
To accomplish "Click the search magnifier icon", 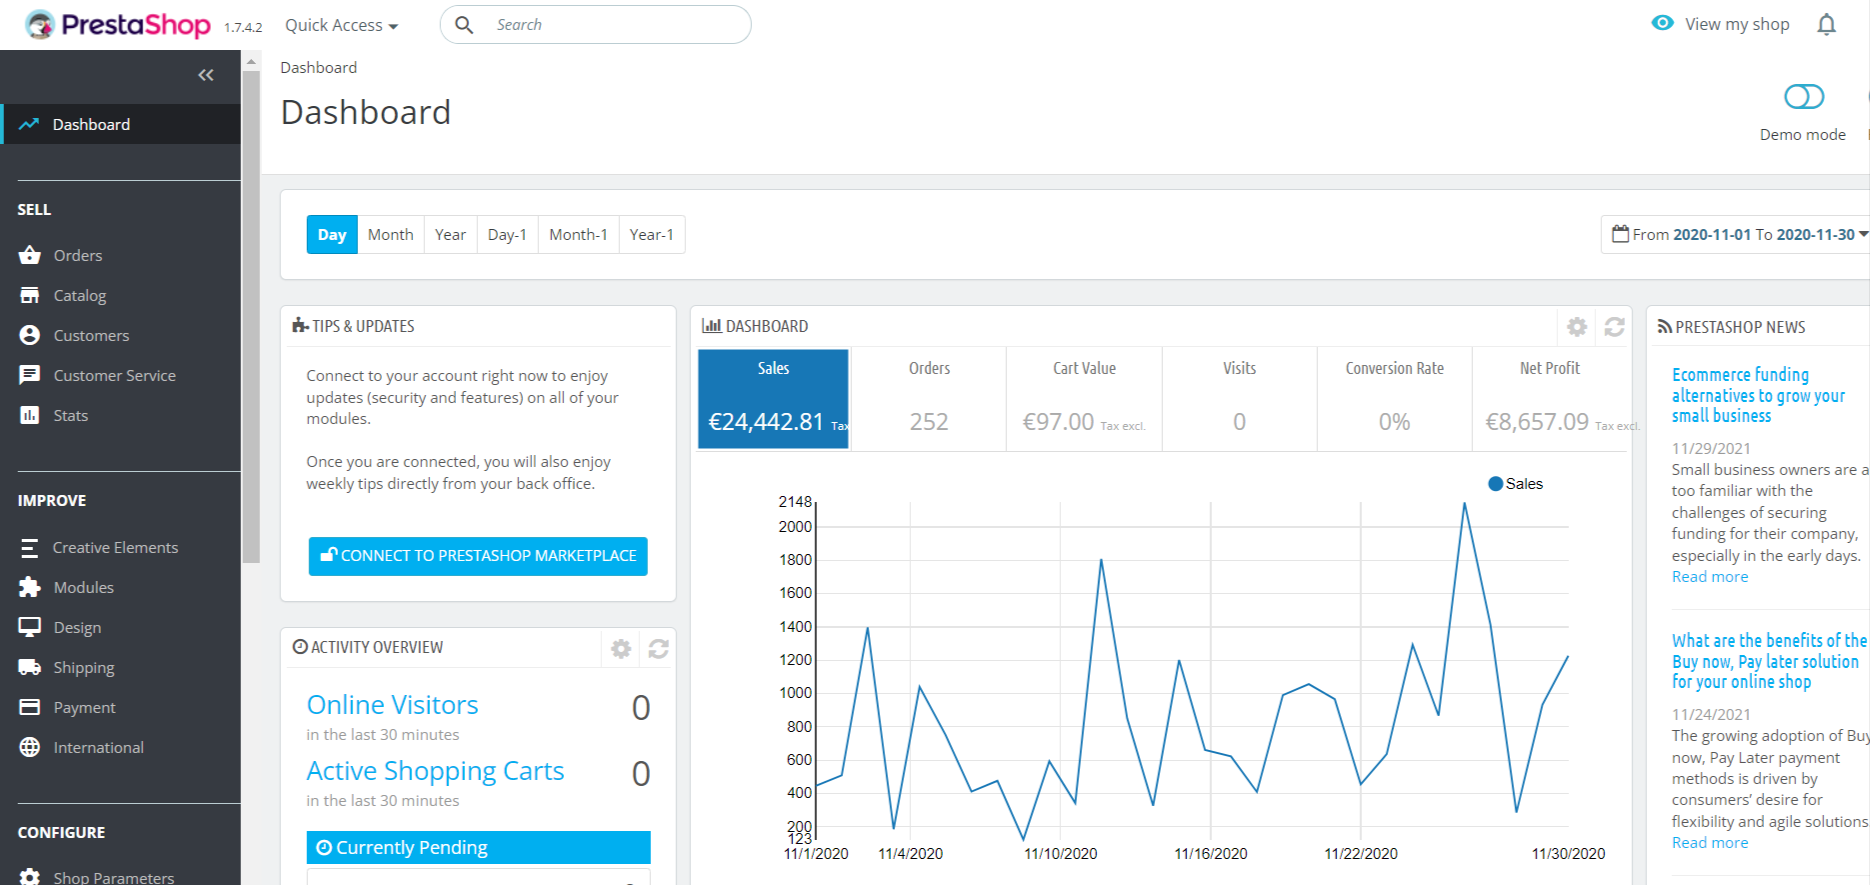I will 464,25.
